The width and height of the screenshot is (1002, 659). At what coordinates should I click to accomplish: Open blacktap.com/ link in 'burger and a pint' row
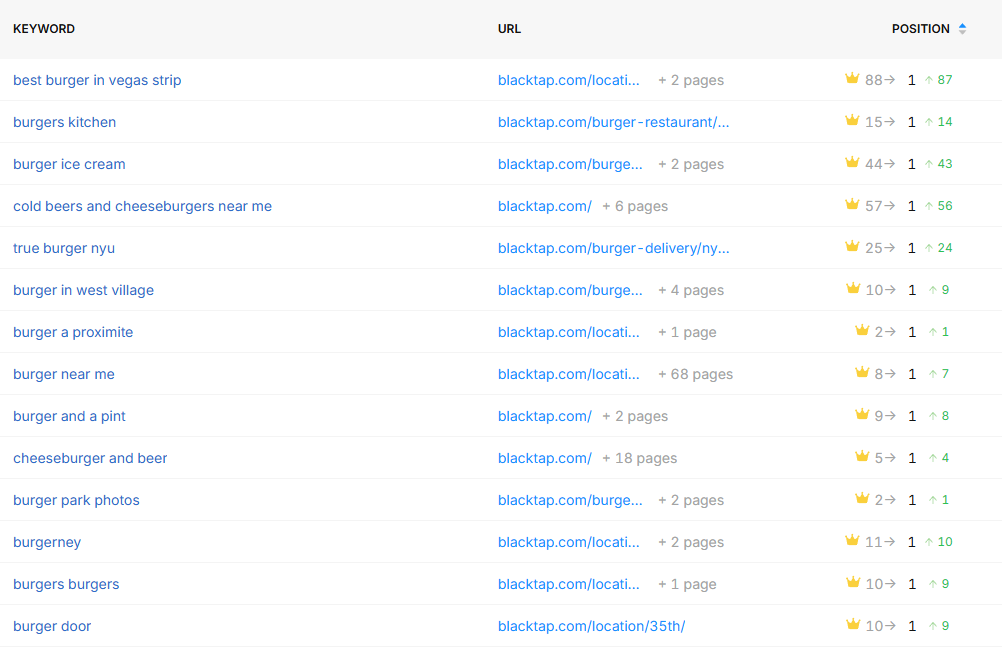(x=544, y=416)
